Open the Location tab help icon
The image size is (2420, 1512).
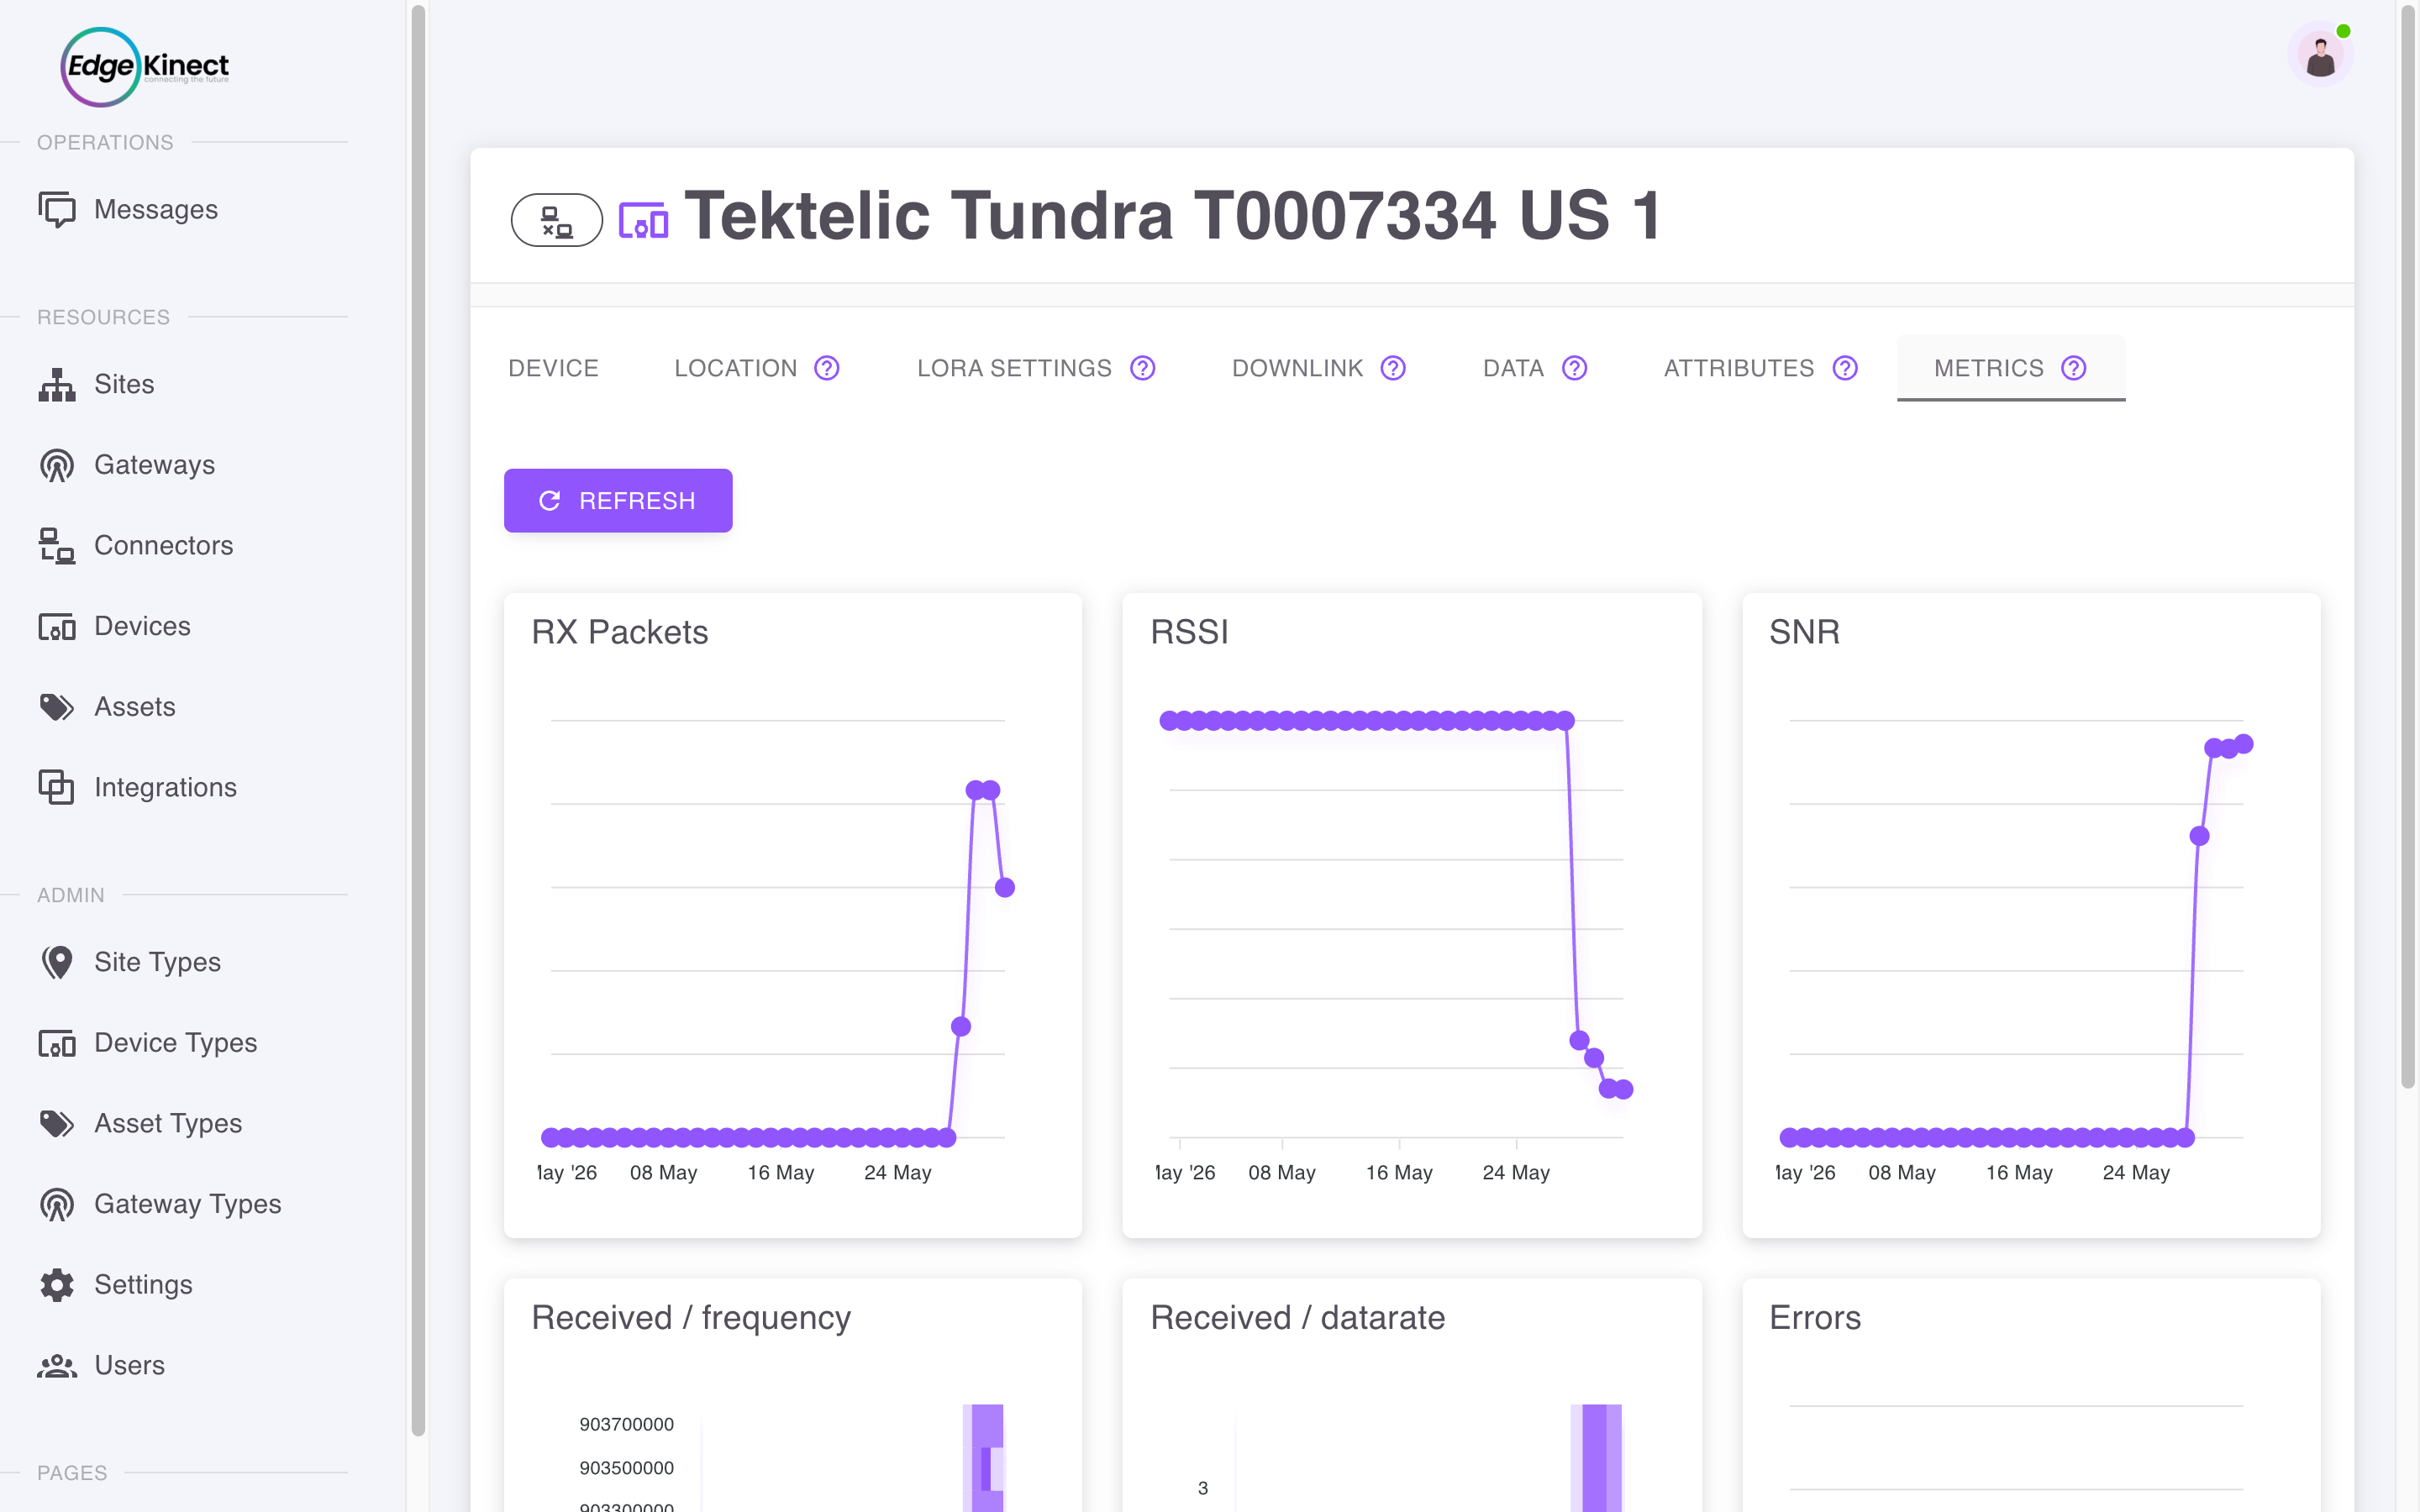pyautogui.click(x=827, y=368)
